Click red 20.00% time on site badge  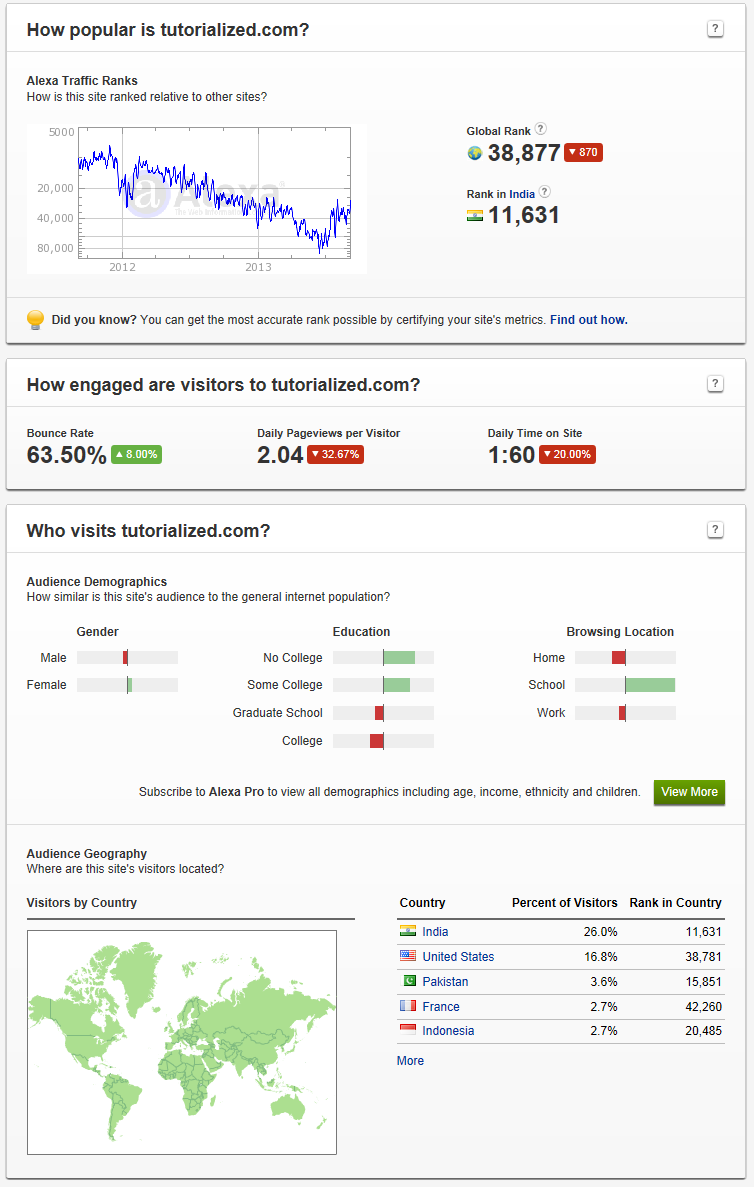click(x=567, y=454)
